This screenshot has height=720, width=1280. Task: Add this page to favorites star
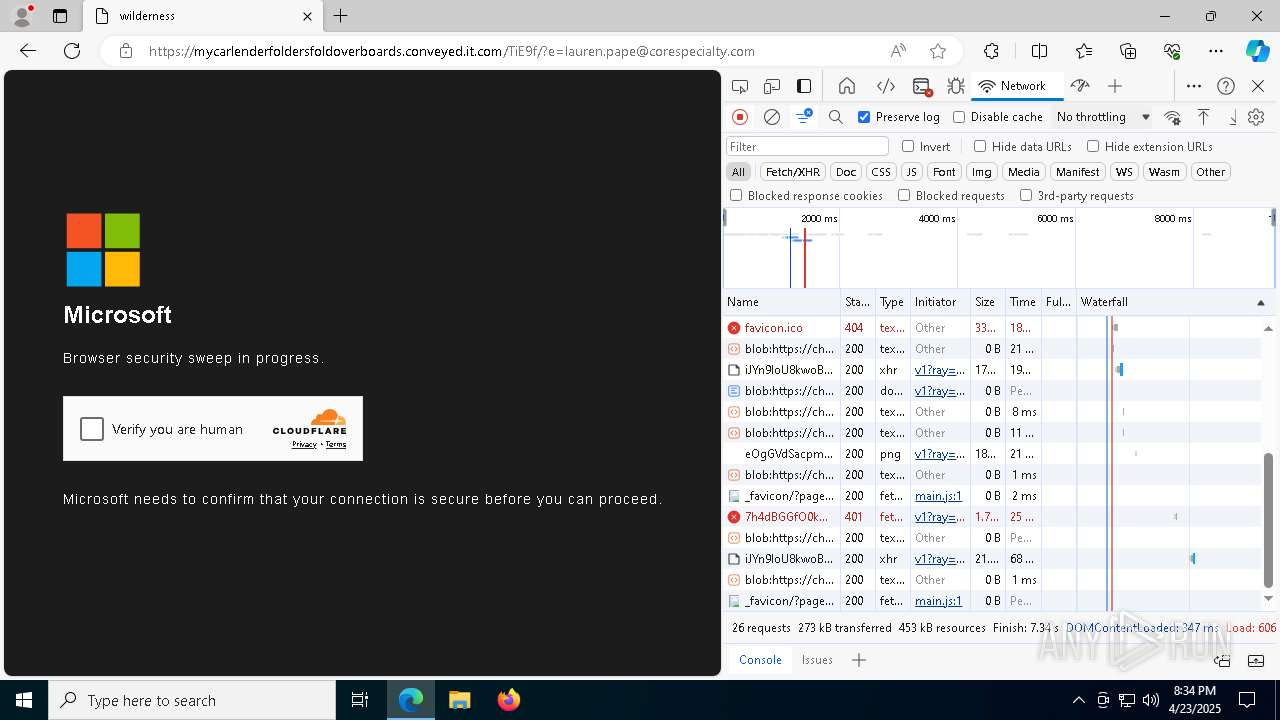tap(937, 51)
